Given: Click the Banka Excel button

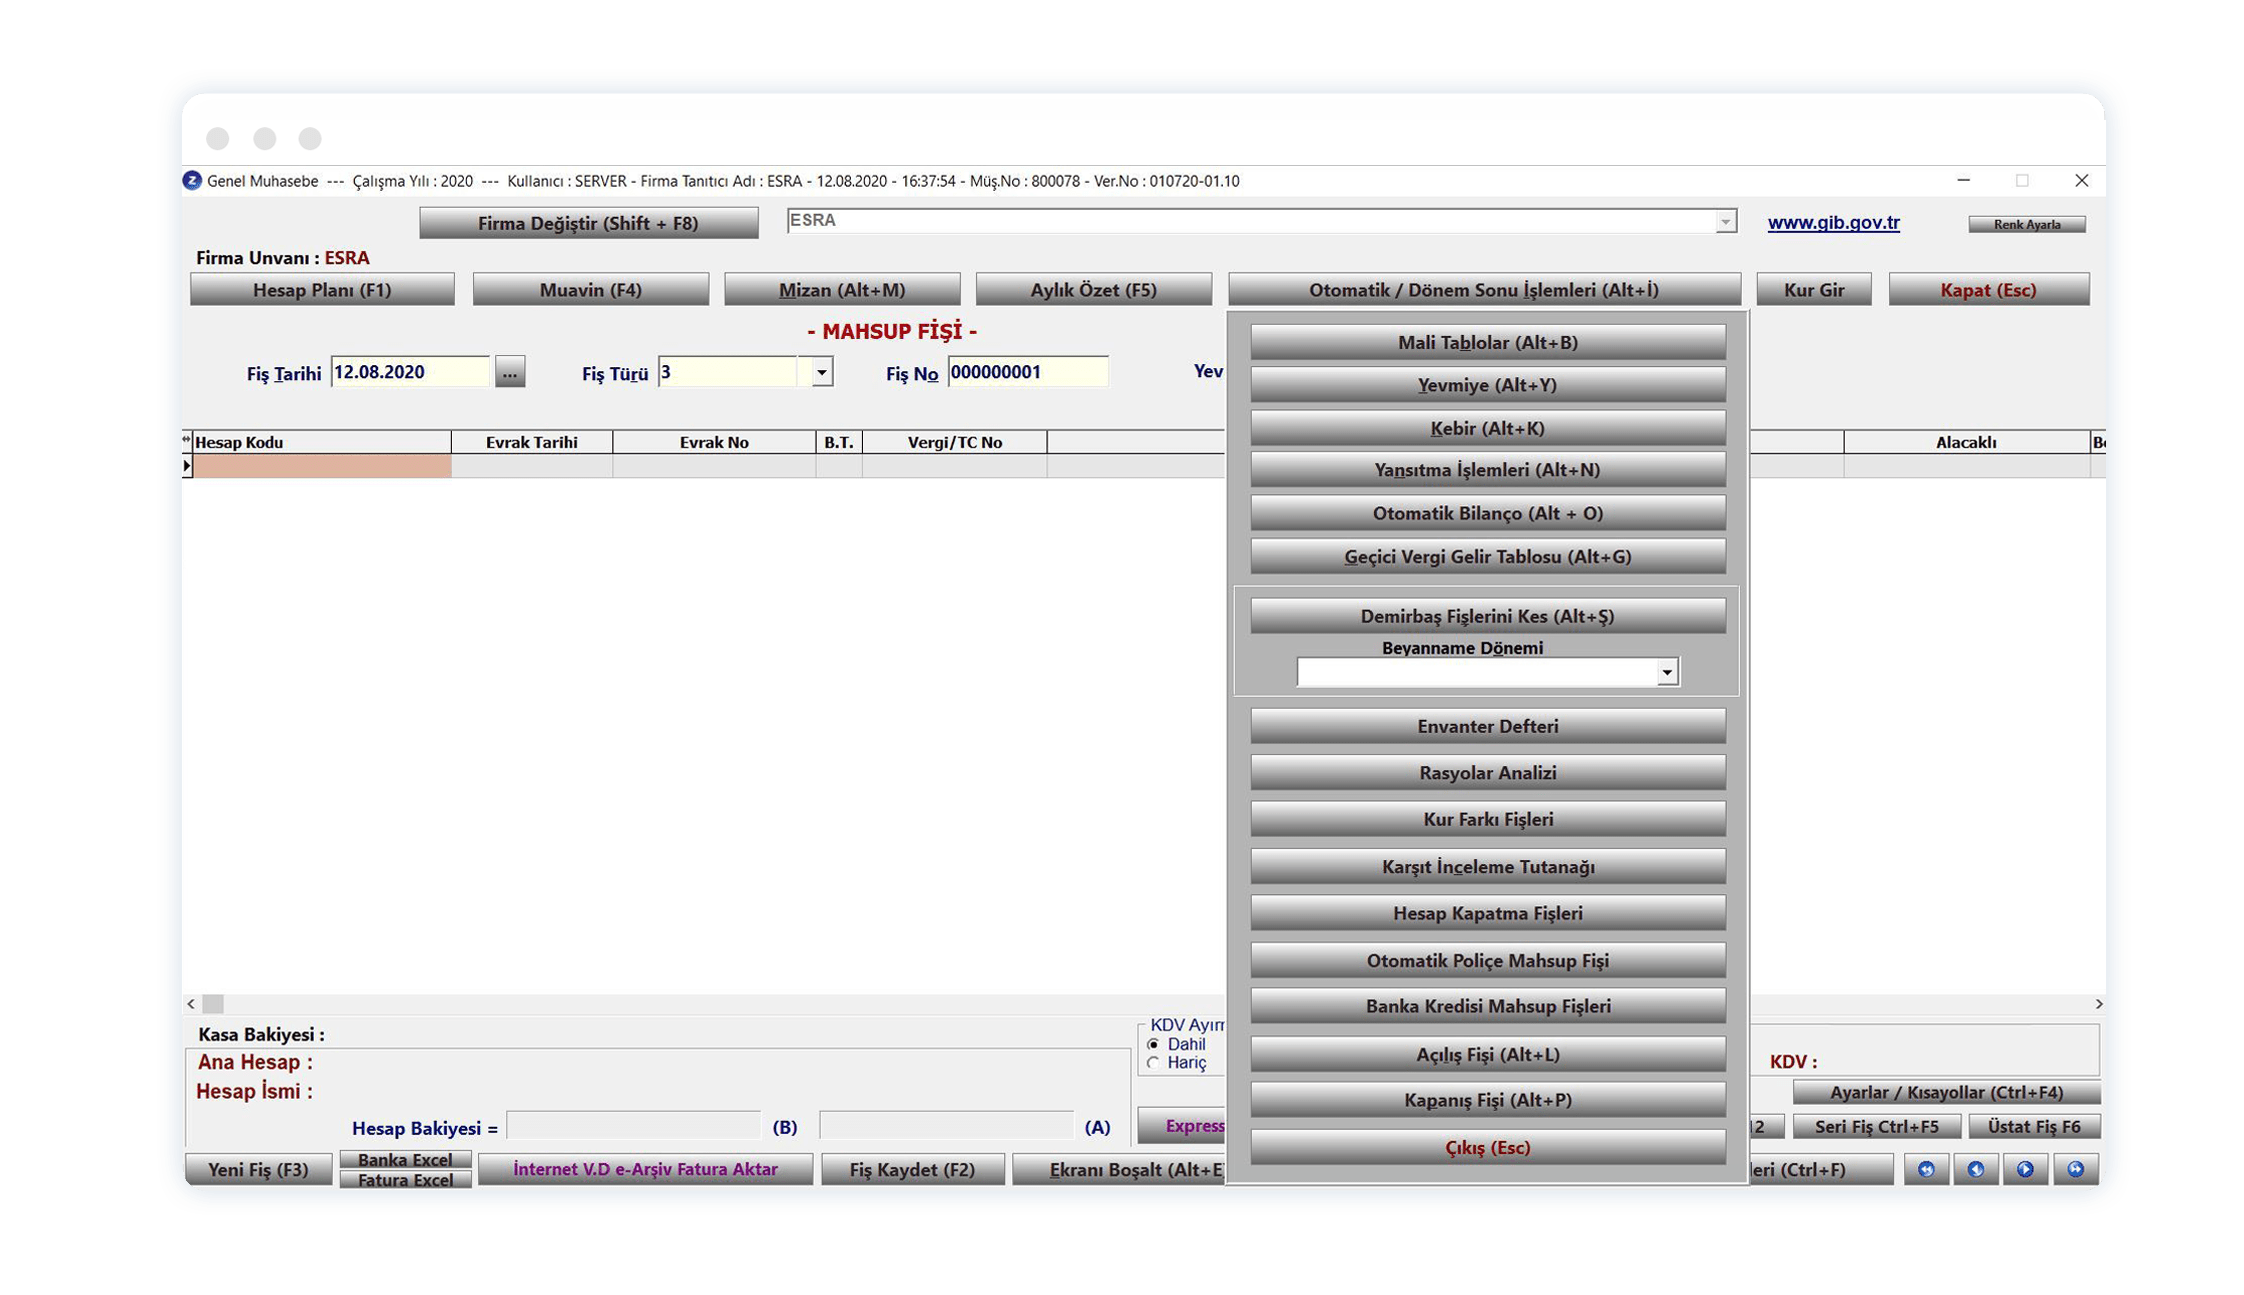Looking at the screenshot, I should [405, 1160].
